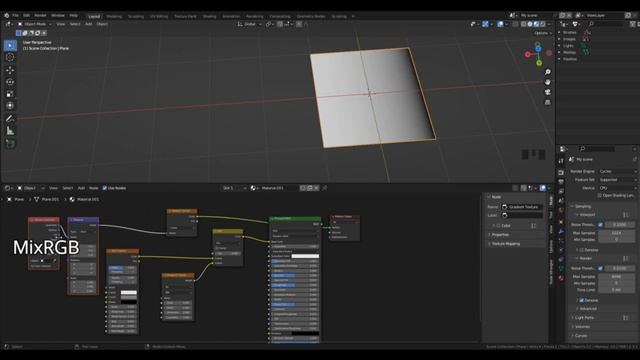Click the white color swatch on ColorRamp node
The image size is (640, 360).
point(129,293)
